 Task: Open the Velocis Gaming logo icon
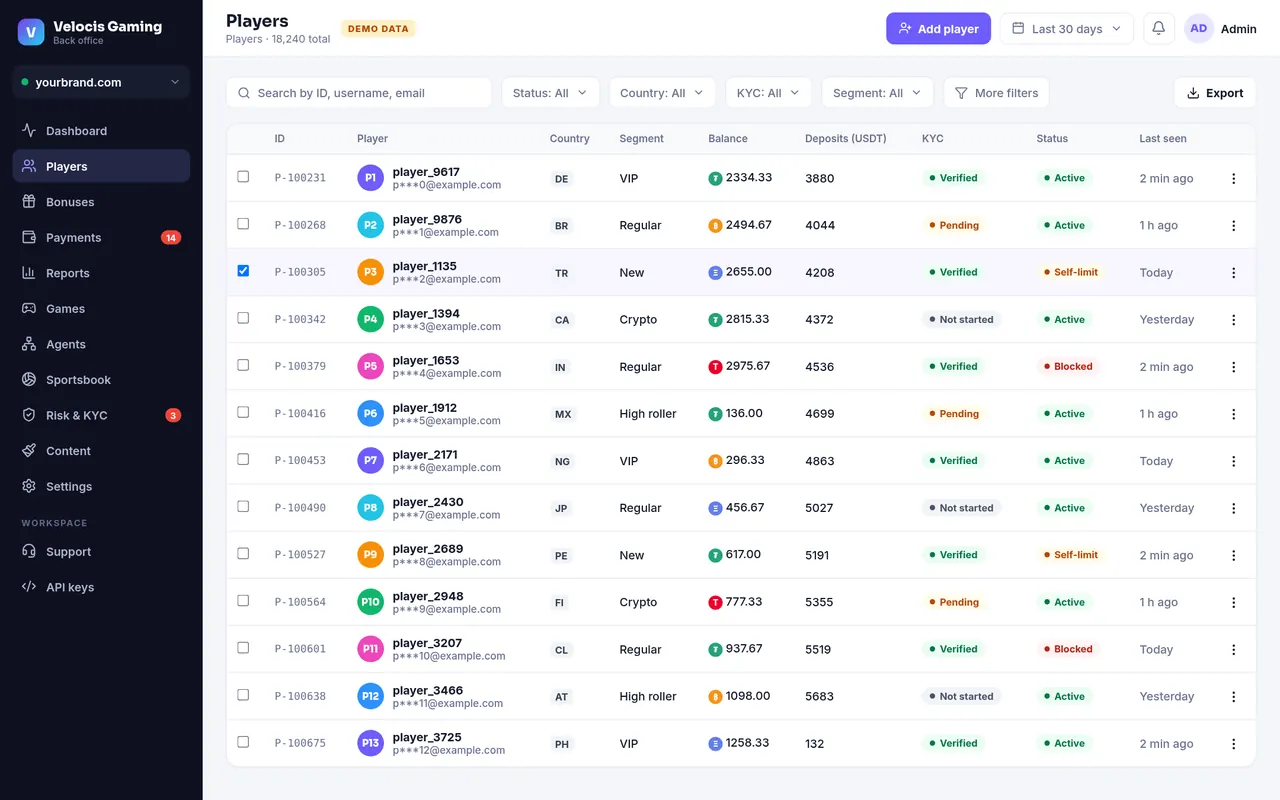click(x=31, y=32)
